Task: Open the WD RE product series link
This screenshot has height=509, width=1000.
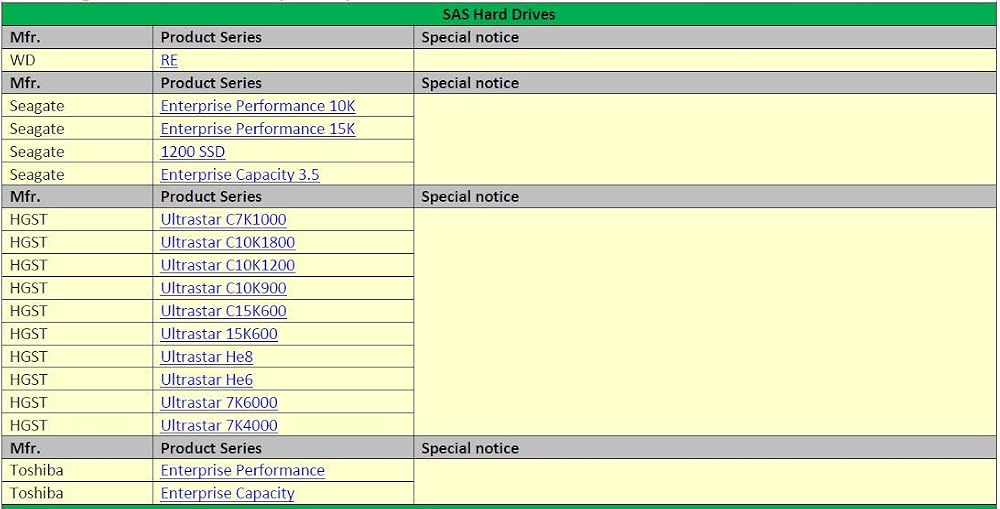Action: pyautogui.click(x=169, y=61)
